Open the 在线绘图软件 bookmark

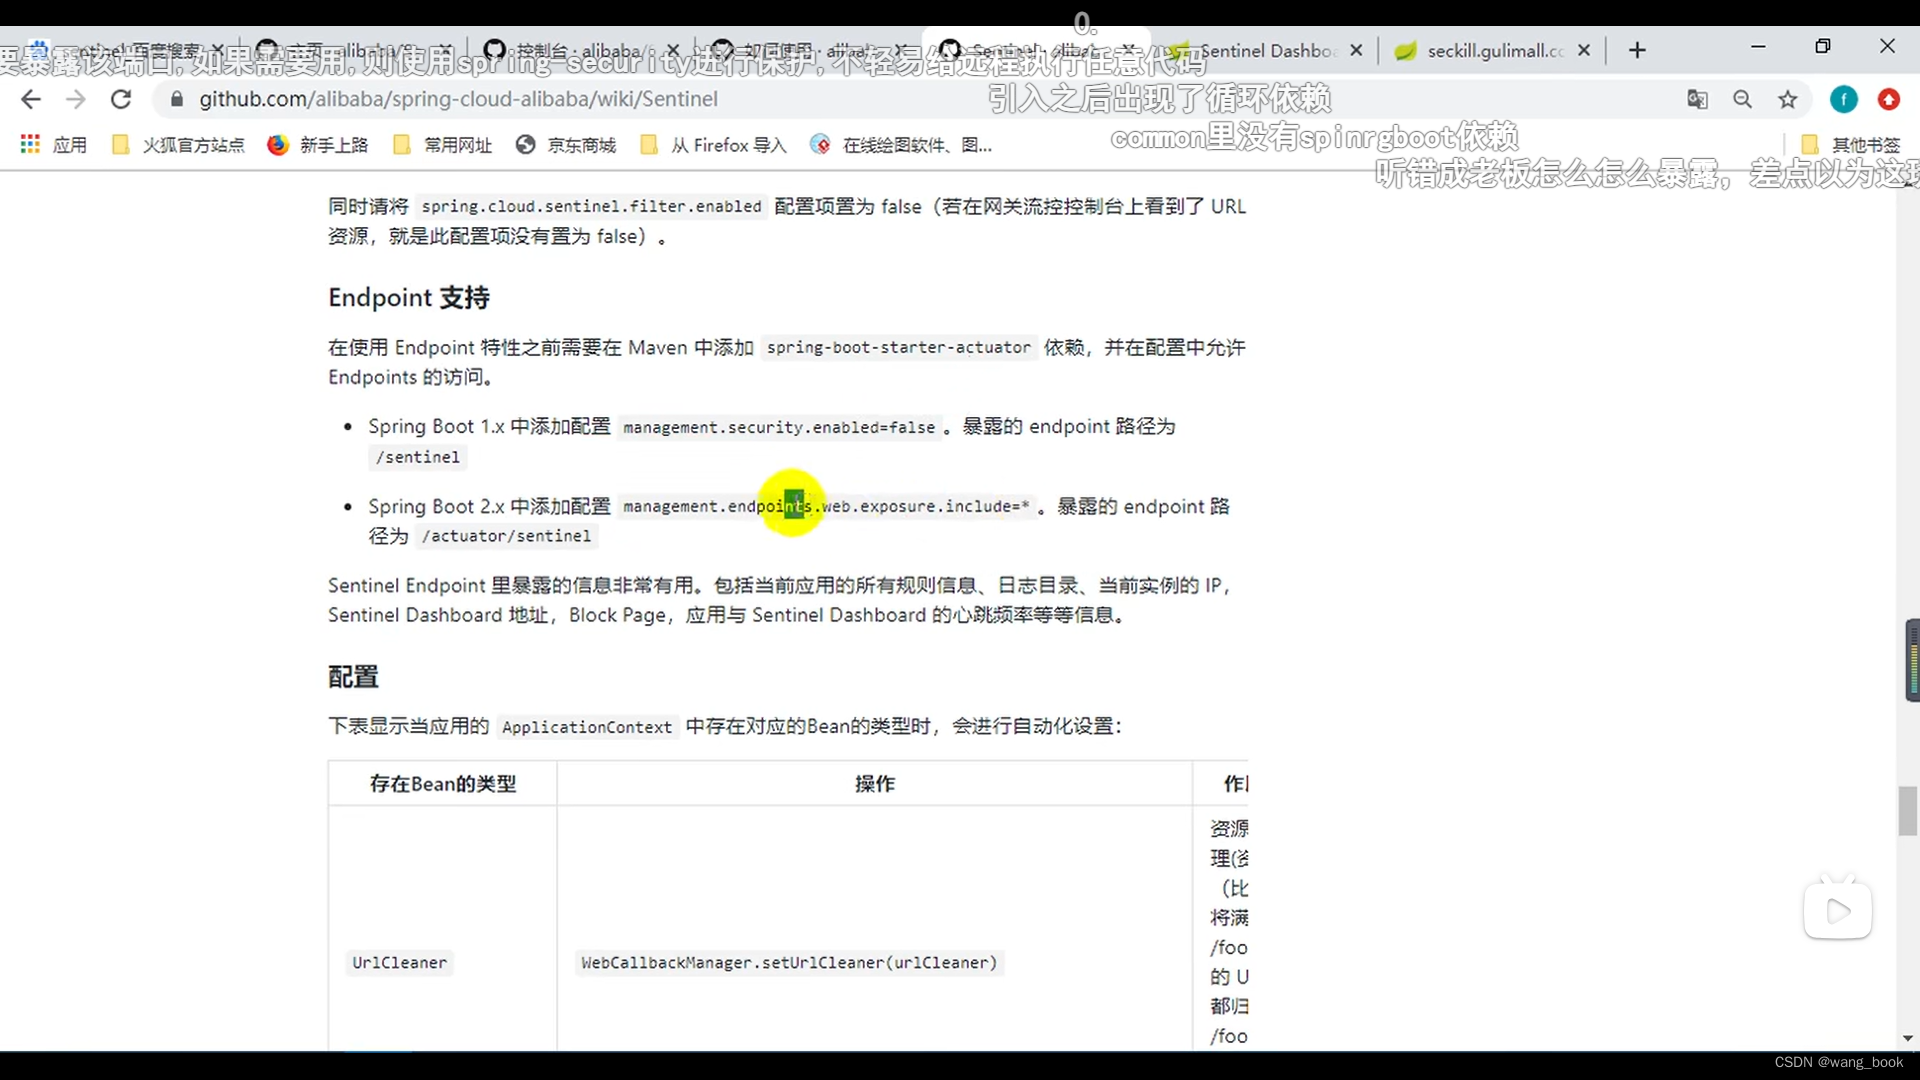coord(901,145)
